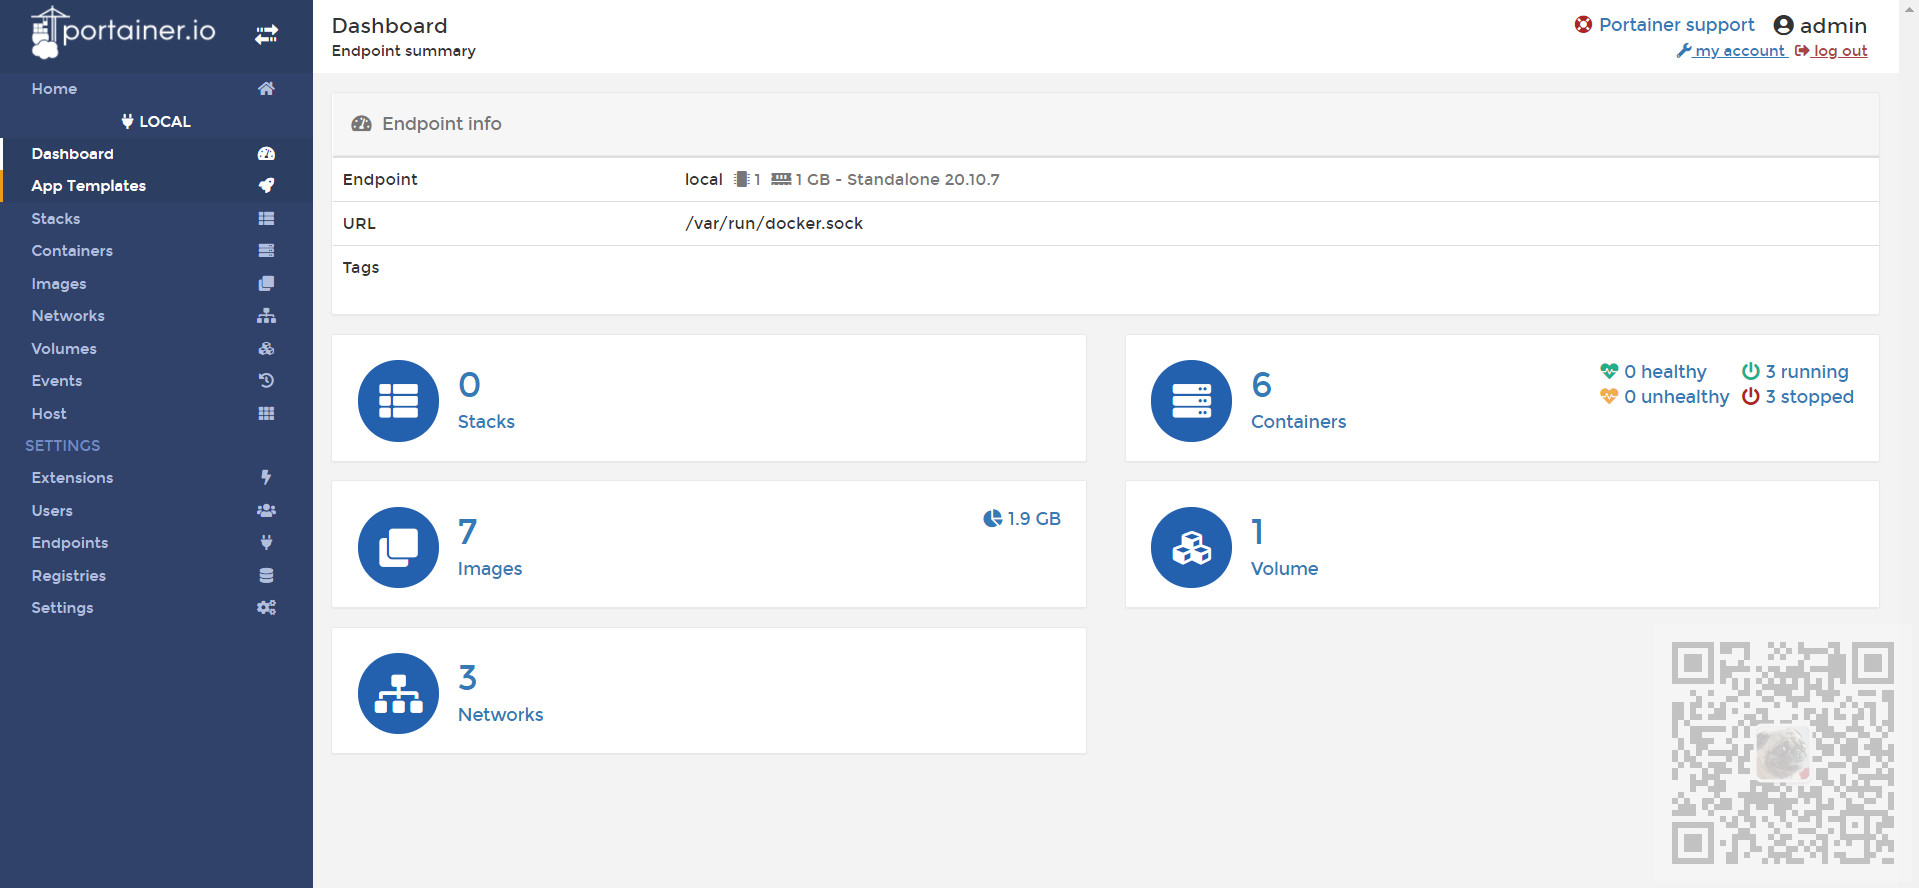Viewport: 1919px width, 888px height.
Task: Click the Volumes cubes icon in sidebar
Action: click(266, 348)
